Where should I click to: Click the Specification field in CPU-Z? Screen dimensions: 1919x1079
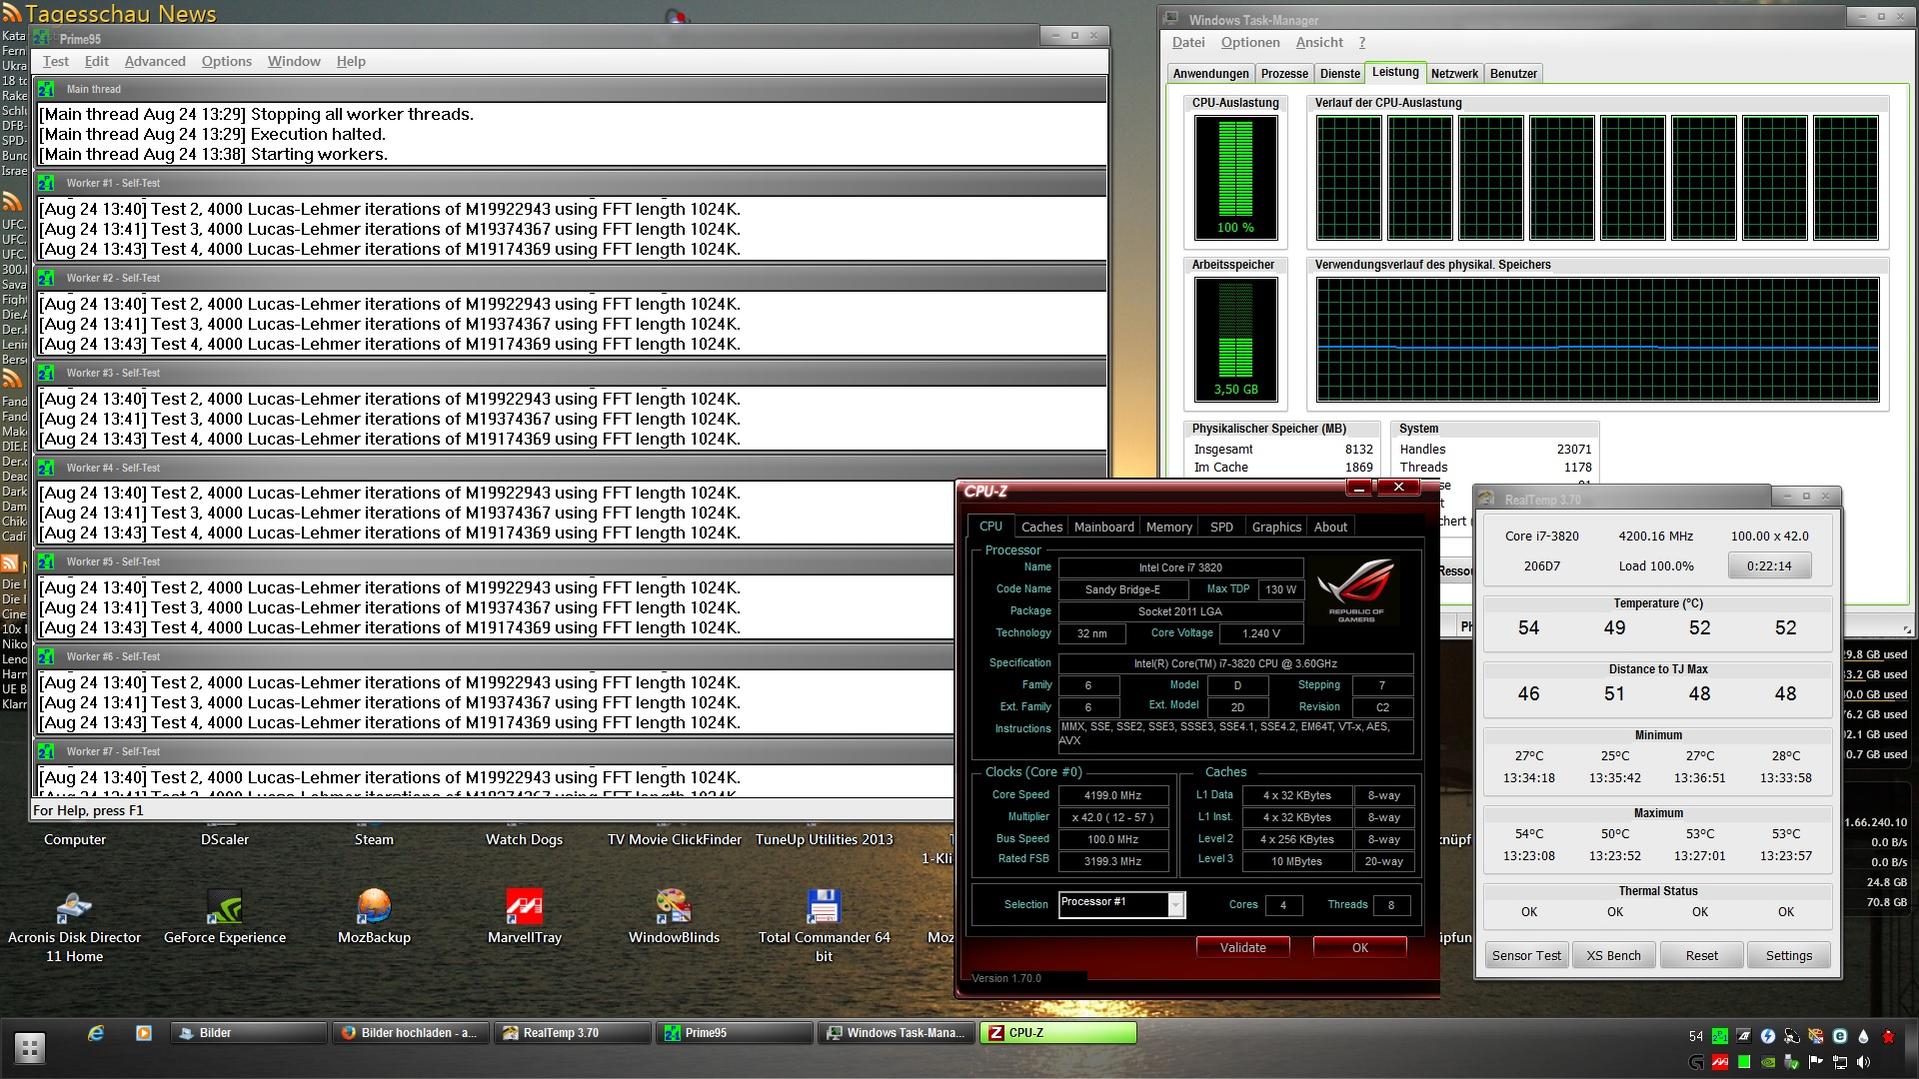pos(1236,663)
